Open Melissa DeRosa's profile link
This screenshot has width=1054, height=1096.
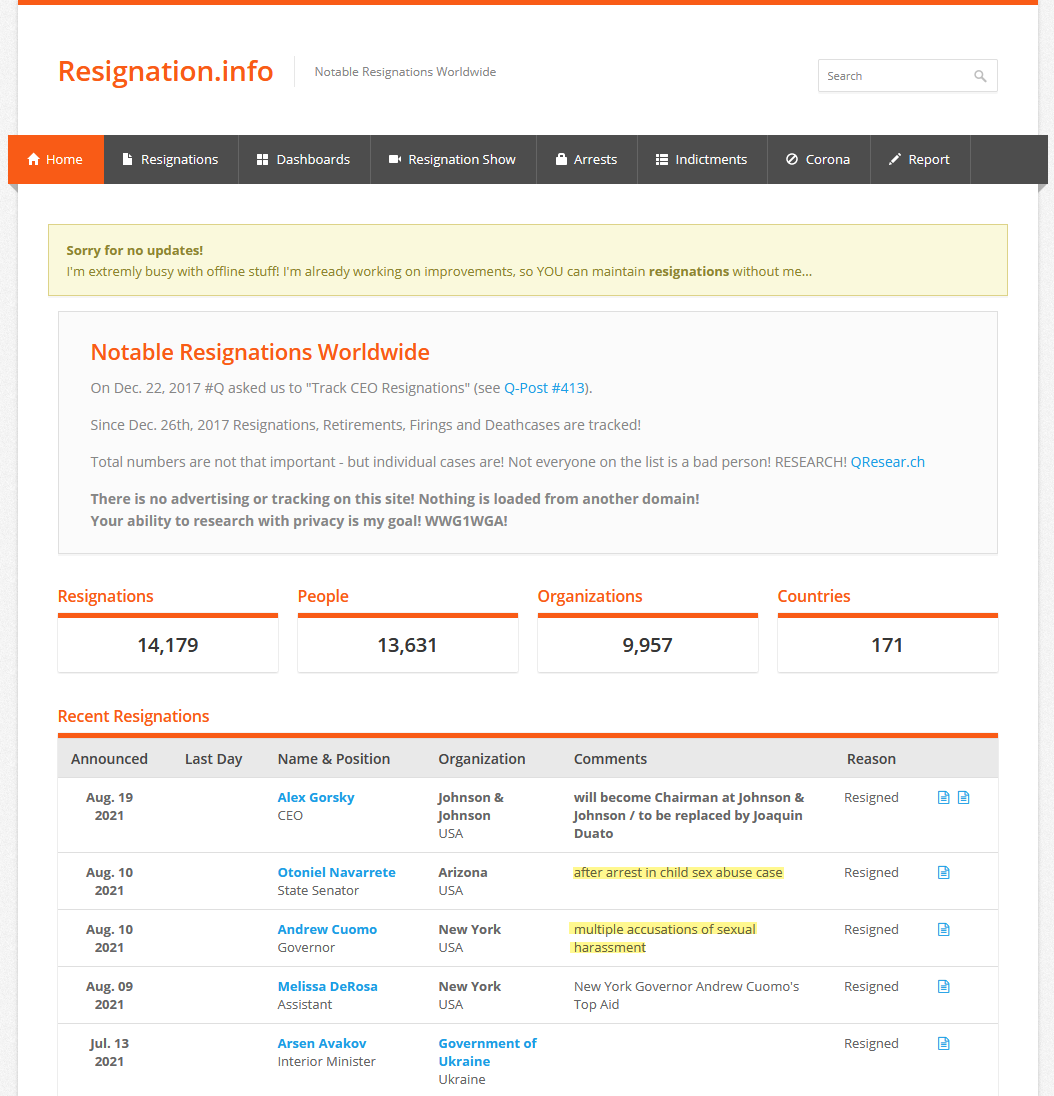coord(327,986)
